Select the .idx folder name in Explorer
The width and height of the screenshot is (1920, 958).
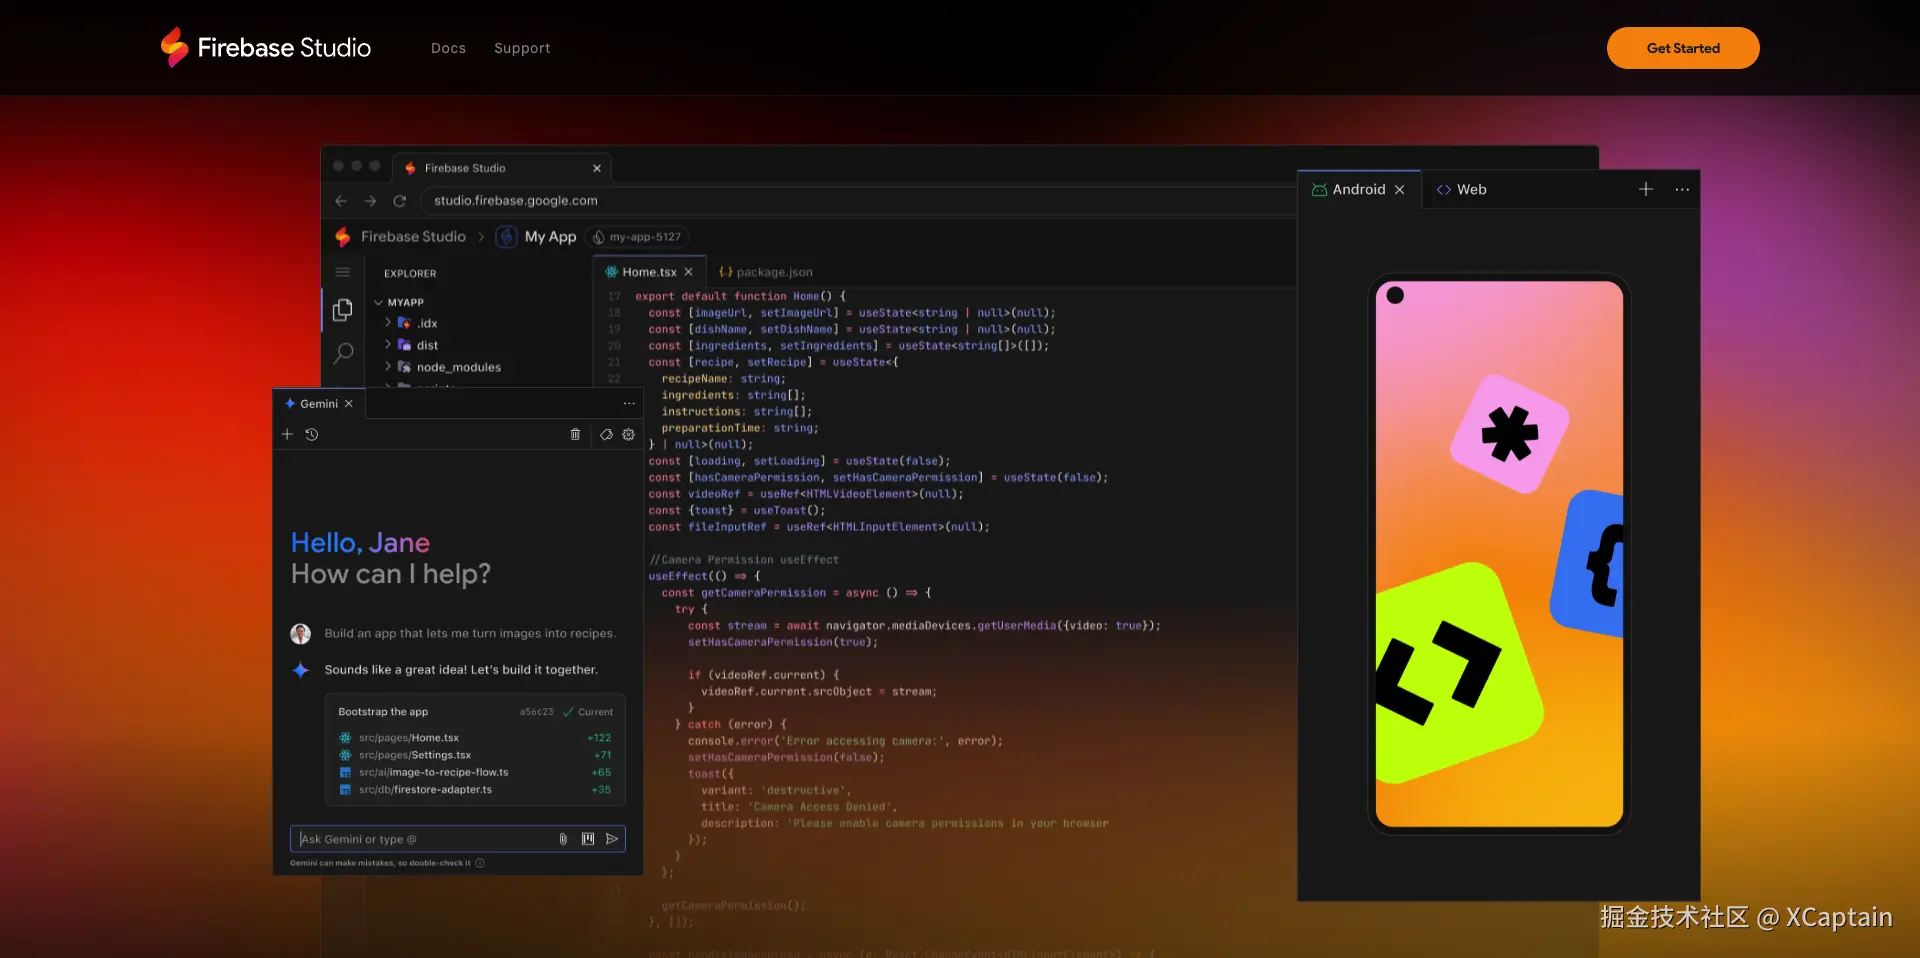pos(427,323)
